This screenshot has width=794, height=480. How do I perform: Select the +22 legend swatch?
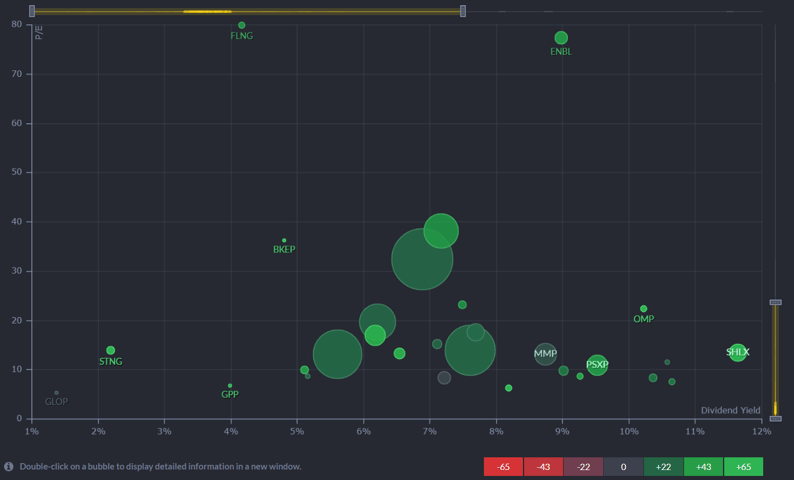pos(663,467)
